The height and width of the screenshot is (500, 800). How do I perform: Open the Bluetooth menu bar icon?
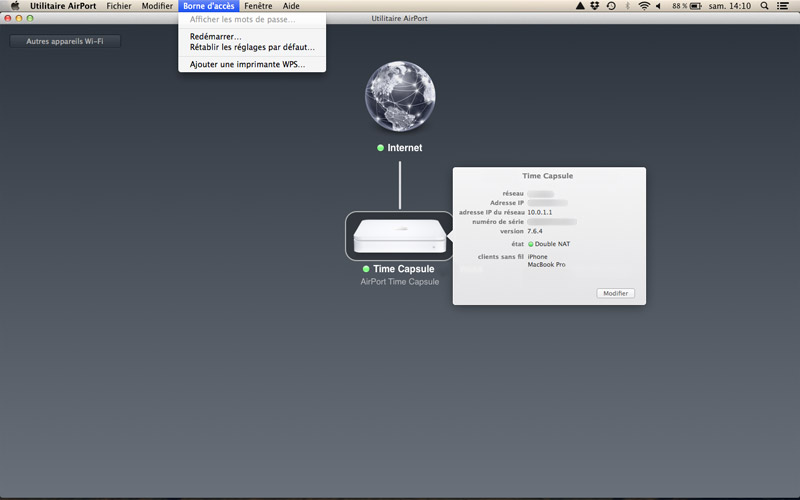coord(628,6)
